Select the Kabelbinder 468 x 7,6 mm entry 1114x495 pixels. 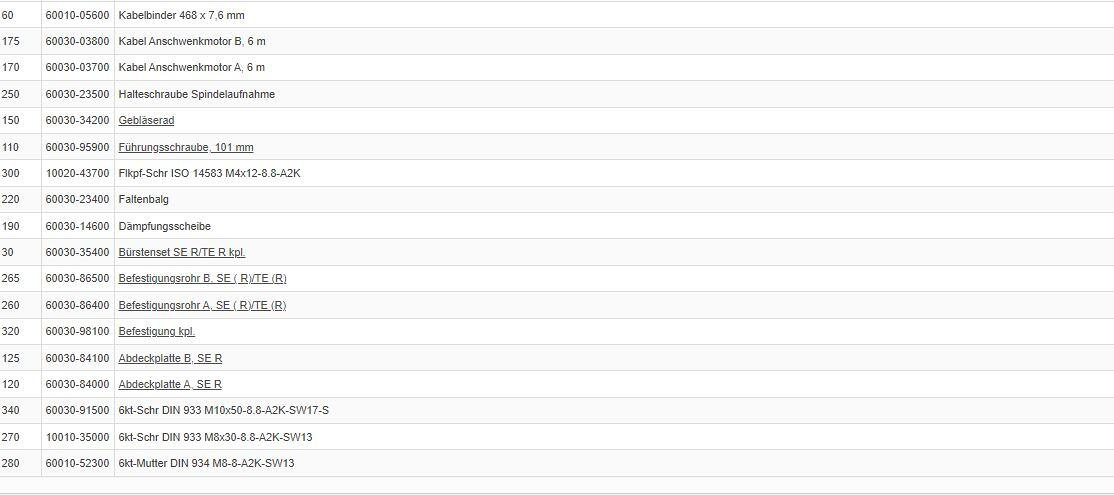[x=181, y=15]
